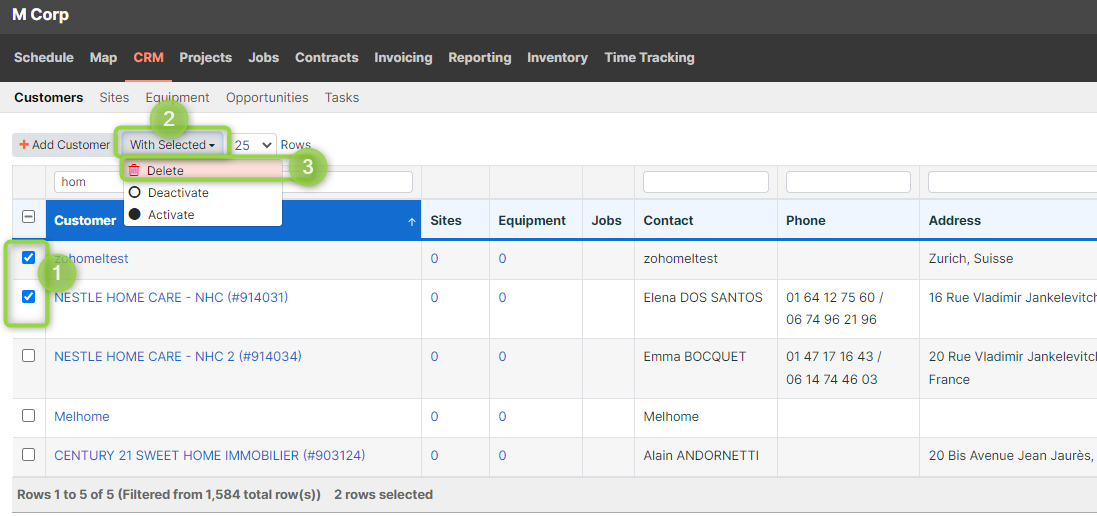1097x516 pixels.
Task: Uncheck NESTLE HOME CARE - NHC (#914031) checkbox
Action: click(29, 296)
